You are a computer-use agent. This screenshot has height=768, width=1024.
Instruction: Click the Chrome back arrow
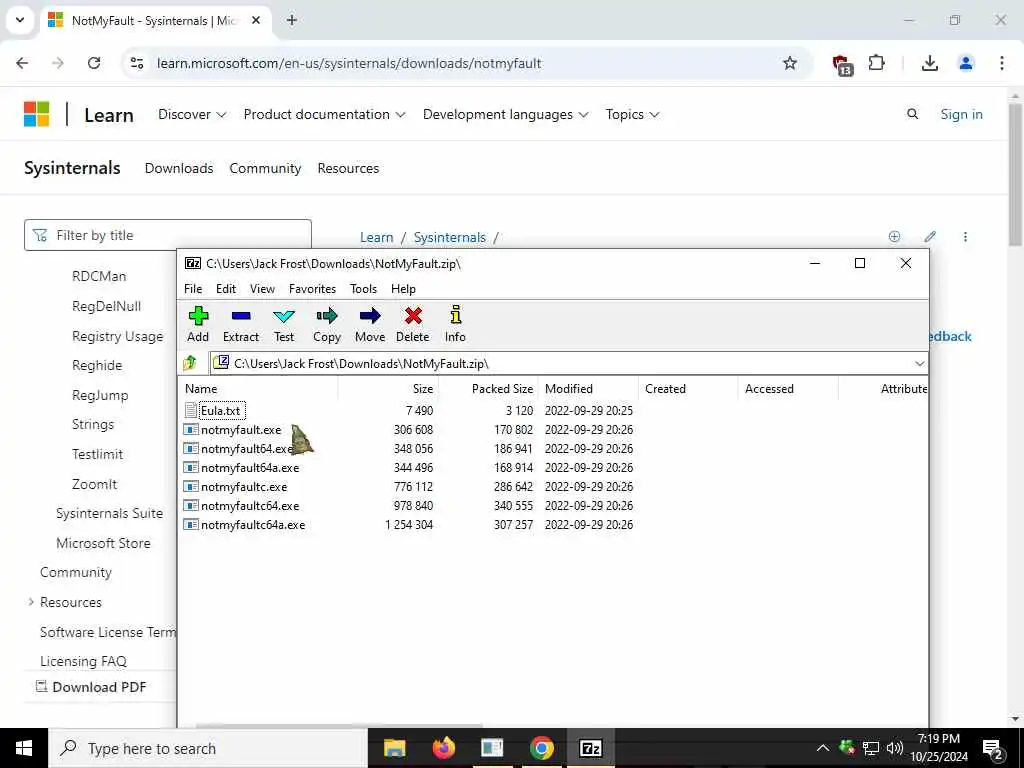coord(22,63)
